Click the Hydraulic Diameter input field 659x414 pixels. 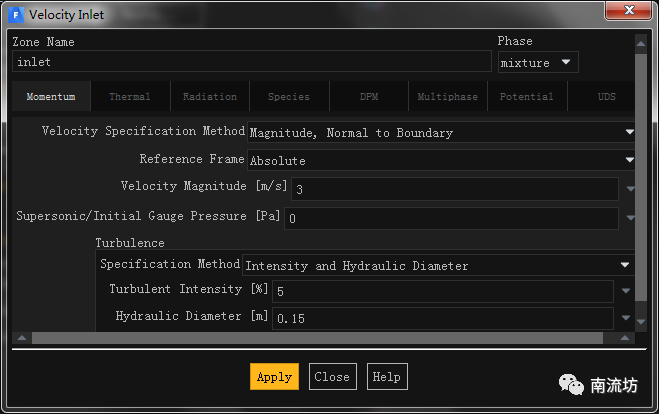[442, 318]
